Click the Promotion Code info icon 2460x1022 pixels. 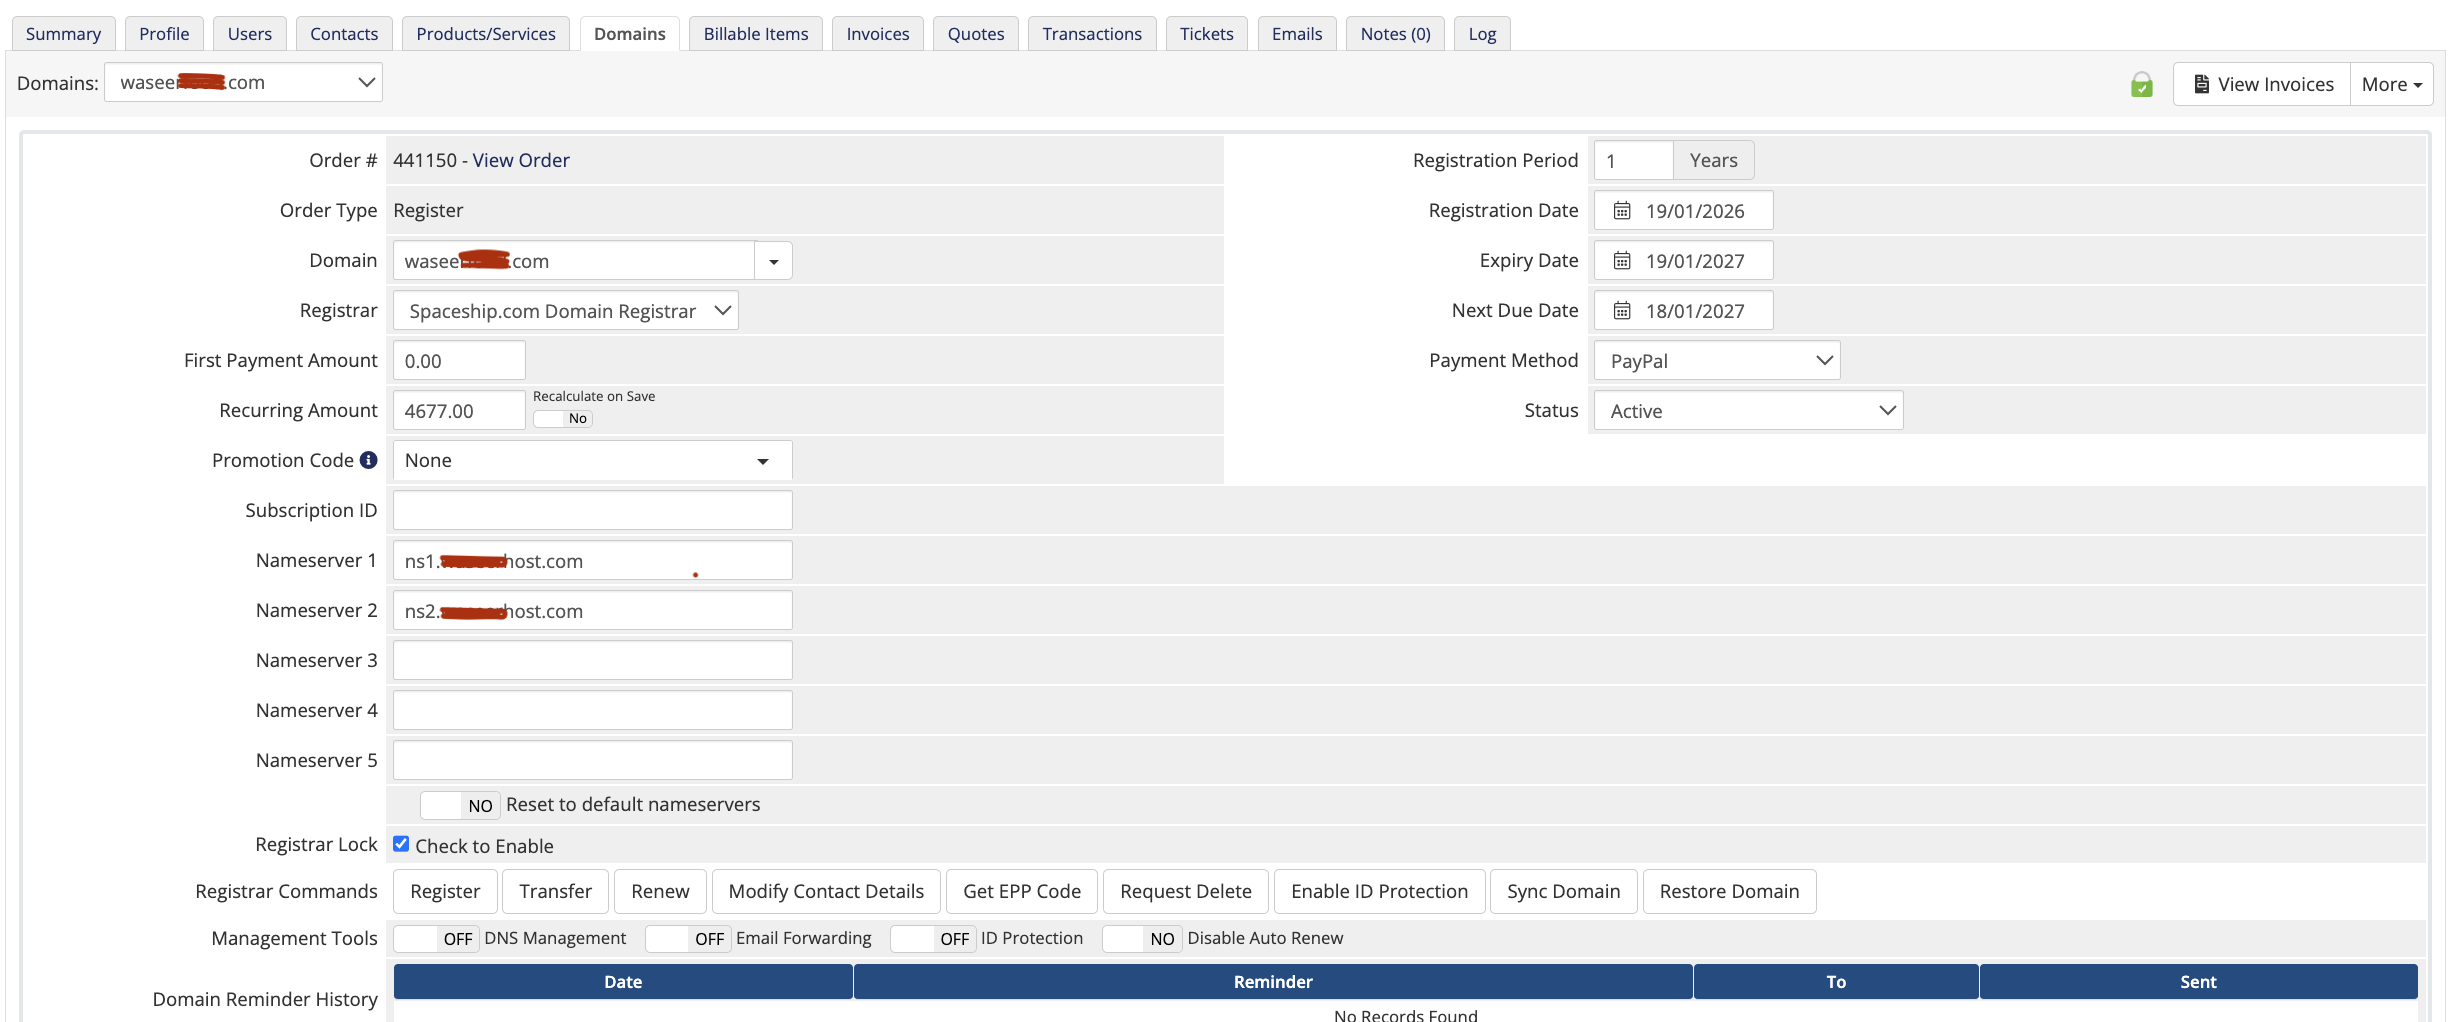(x=369, y=460)
